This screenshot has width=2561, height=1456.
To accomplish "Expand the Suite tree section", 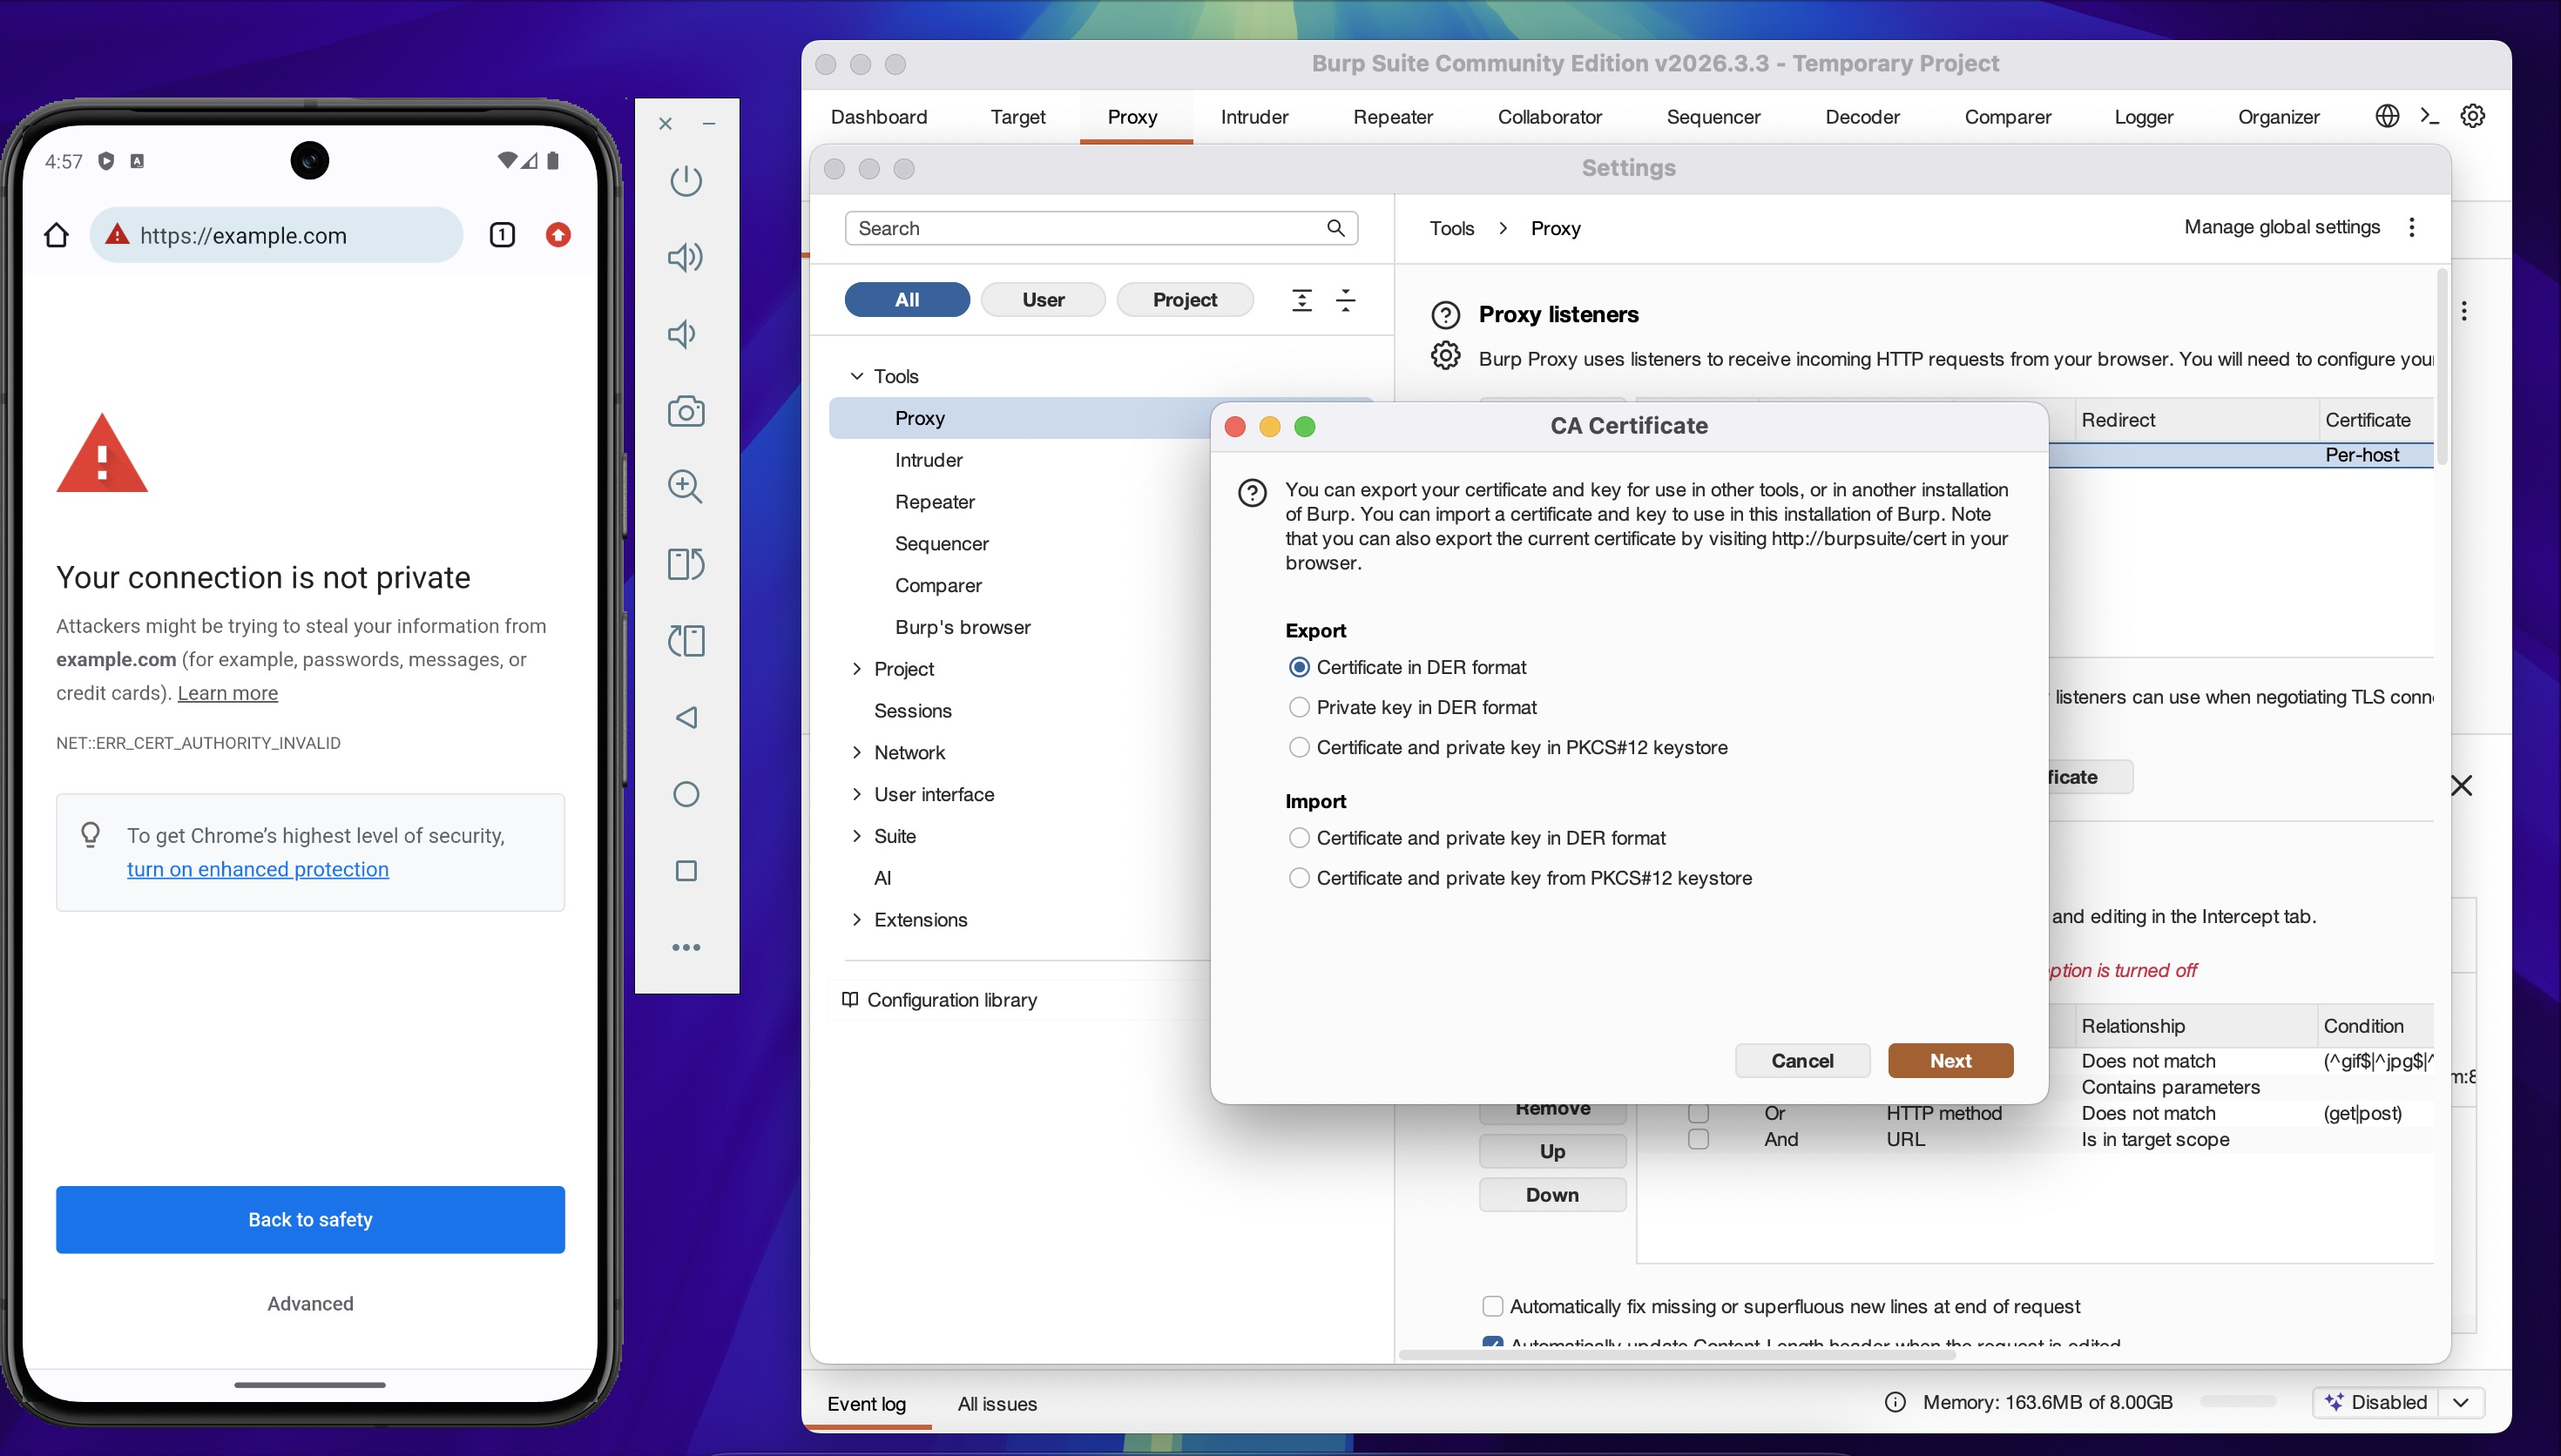I will pyautogui.click(x=856, y=836).
